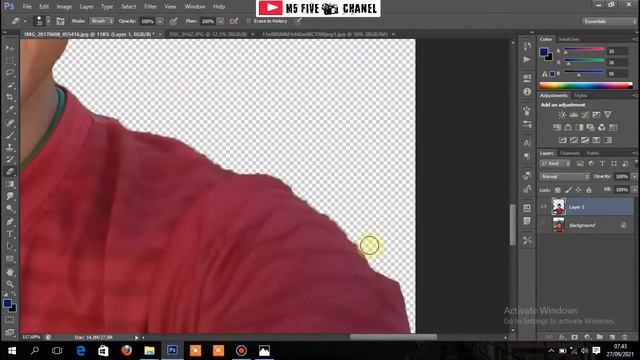Switch to the Paths tab
This screenshot has width=640, height=360.
[x=593, y=153]
